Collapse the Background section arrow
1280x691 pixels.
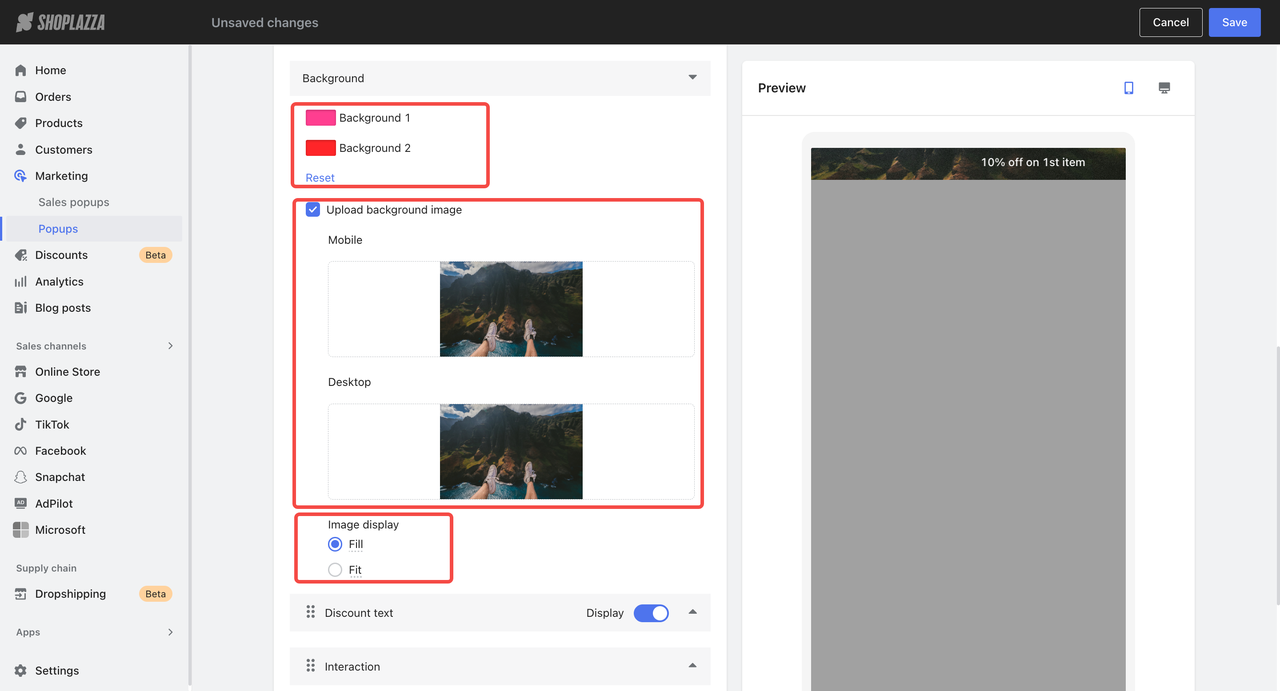point(692,78)
